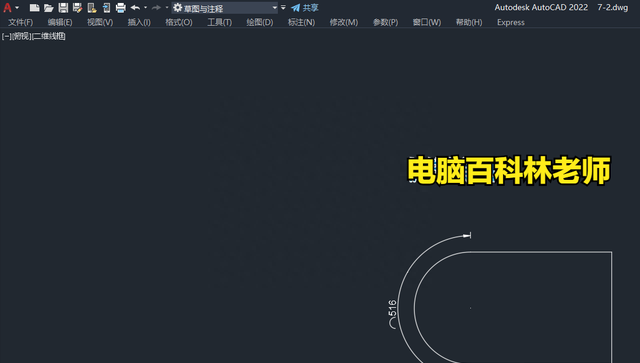Open the 插入(I) menu
640x363 pixels.
(x=139, y=22)
